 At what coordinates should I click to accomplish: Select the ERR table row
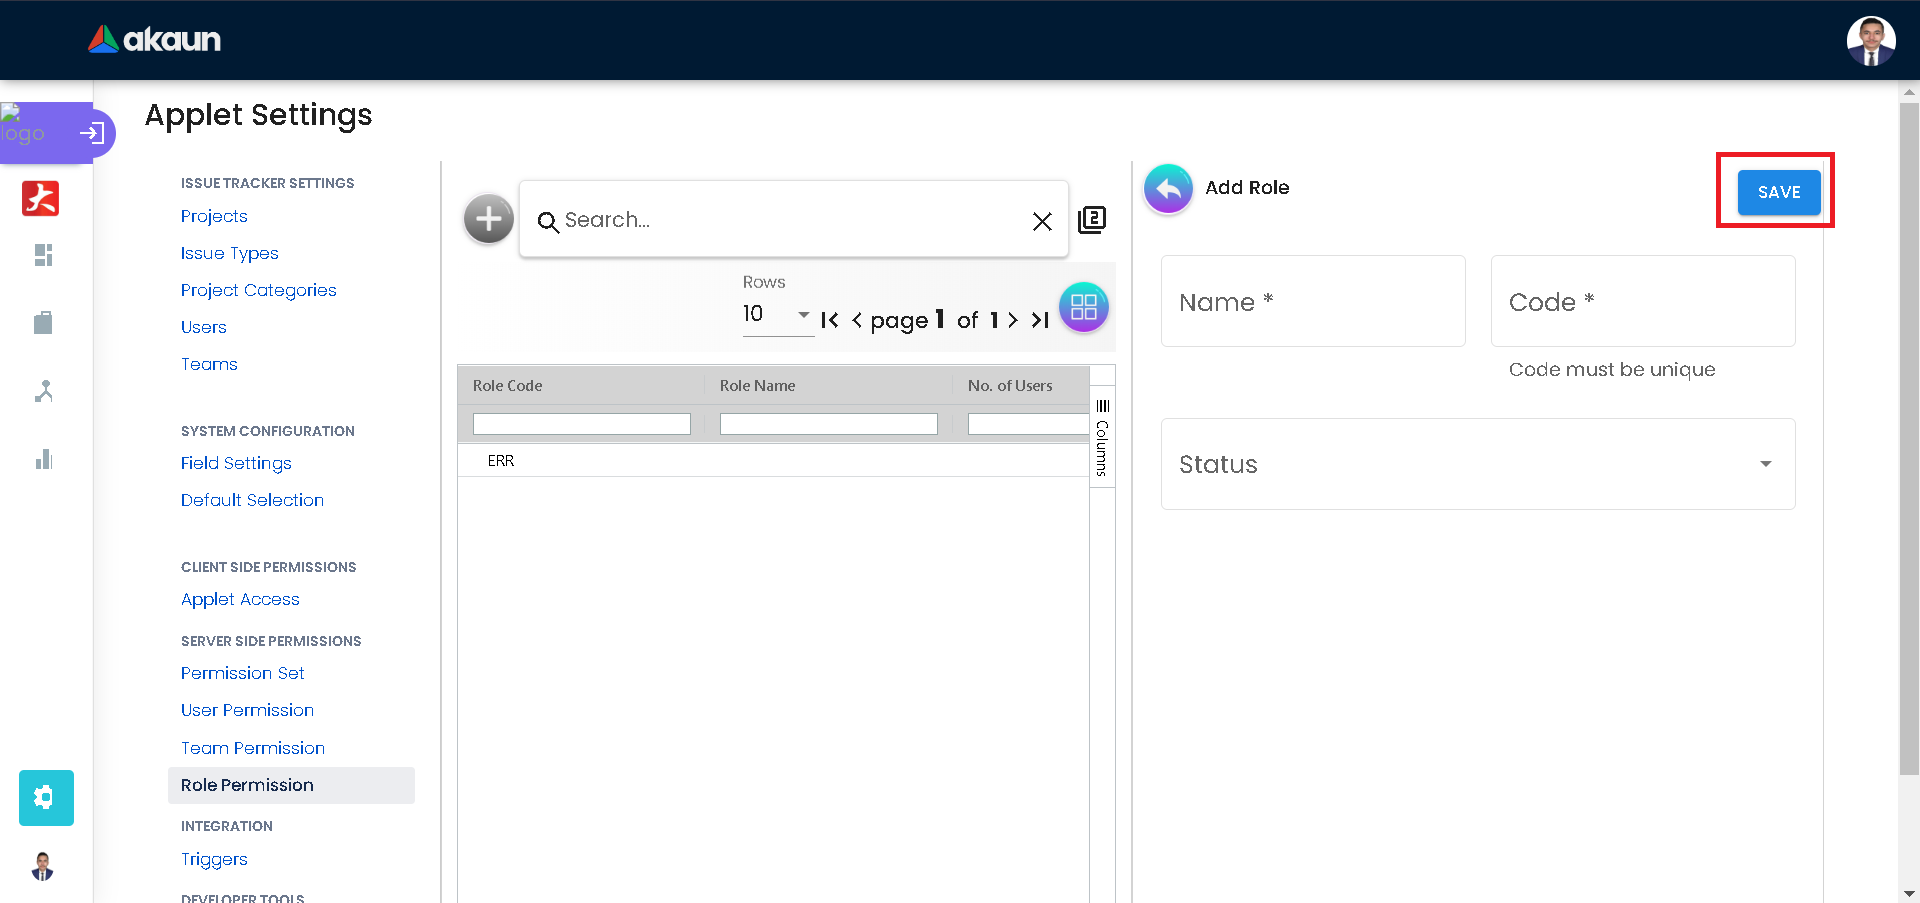773,461
